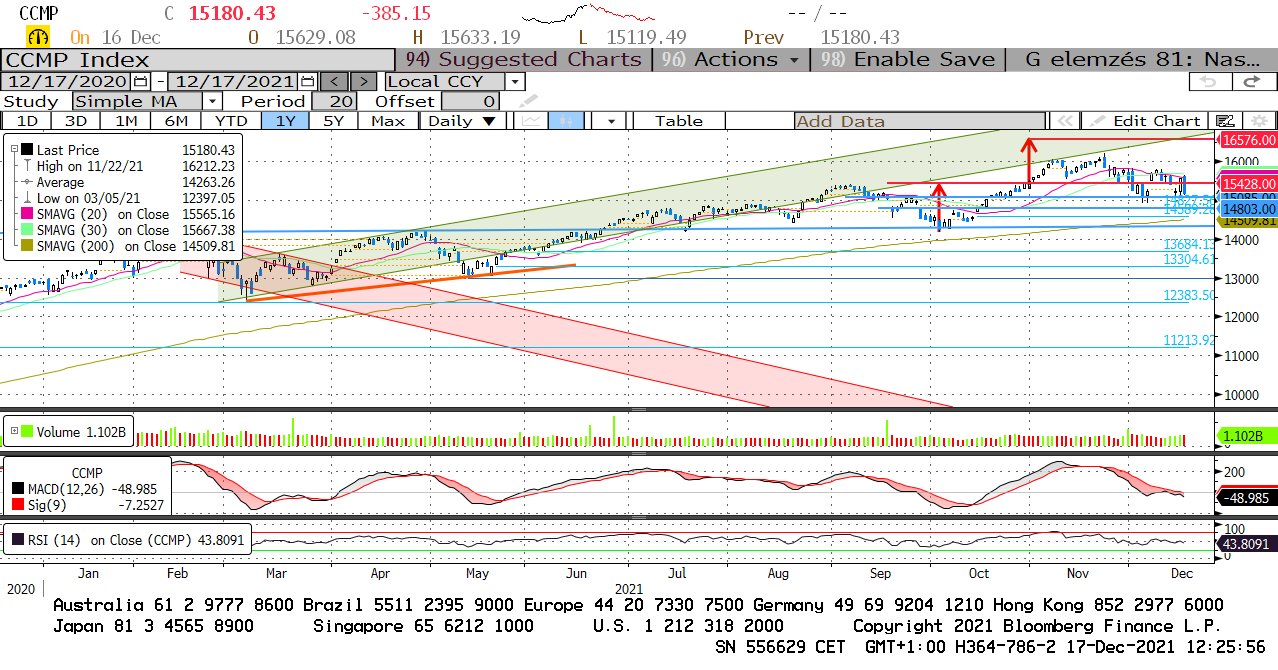Viewport: 1278px width, 670px height.
Task: Open the chart type dropdown arrow
Action: tap(609, 121)
